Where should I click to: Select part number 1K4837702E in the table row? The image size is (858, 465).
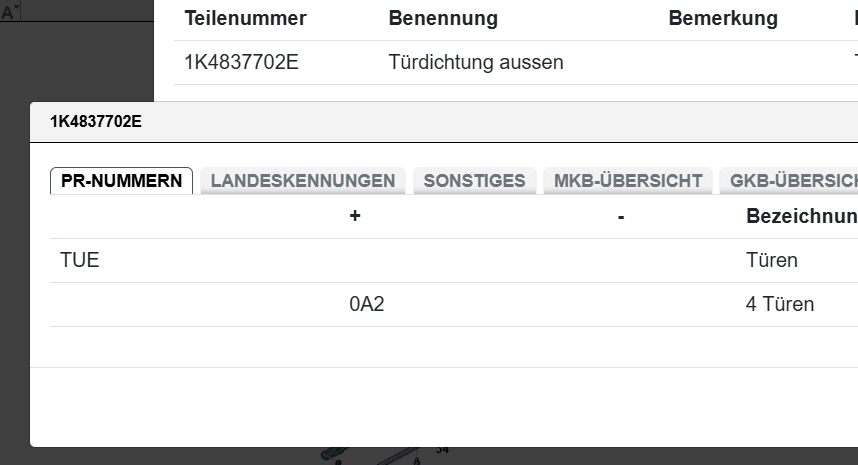241,62
